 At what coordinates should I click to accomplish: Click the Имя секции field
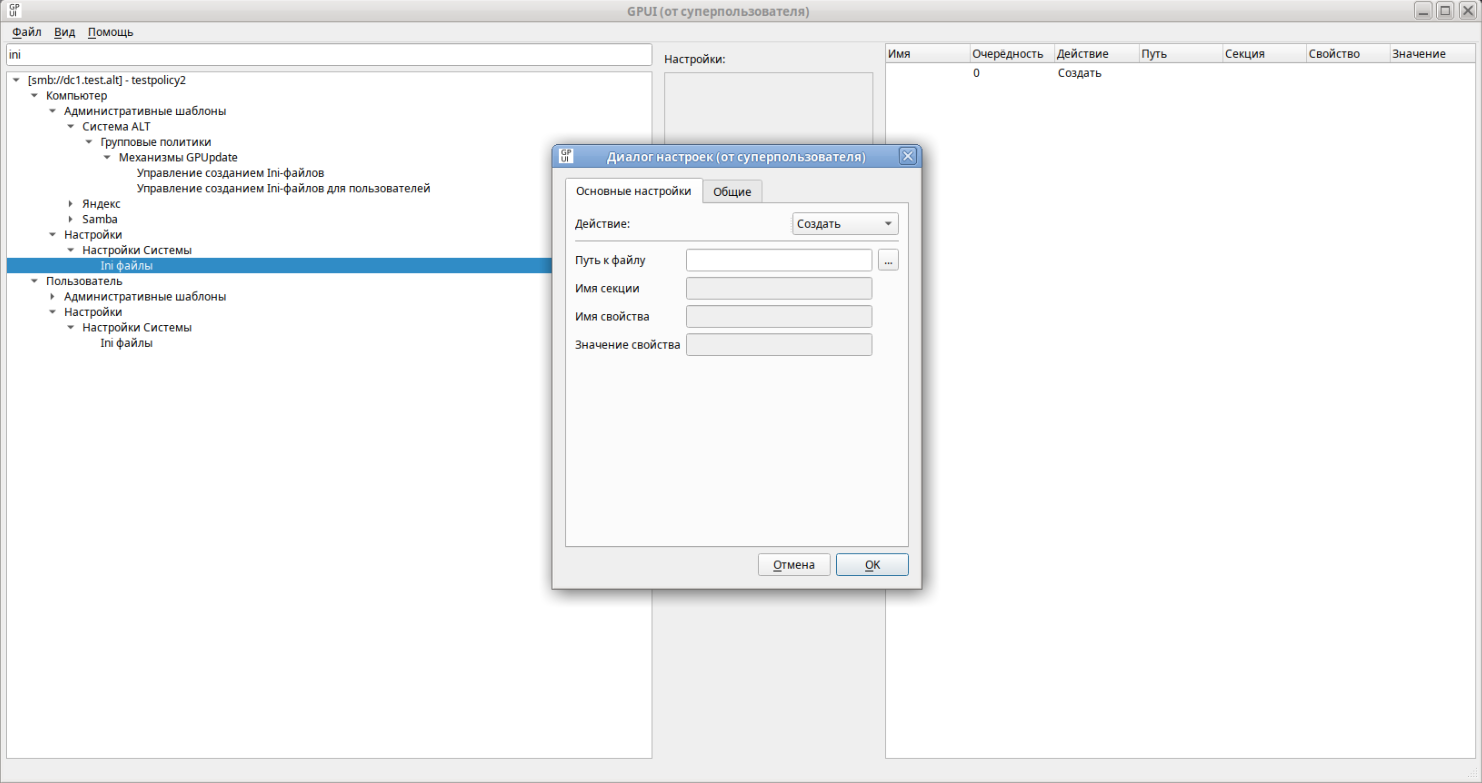click(x=779, y=288)
